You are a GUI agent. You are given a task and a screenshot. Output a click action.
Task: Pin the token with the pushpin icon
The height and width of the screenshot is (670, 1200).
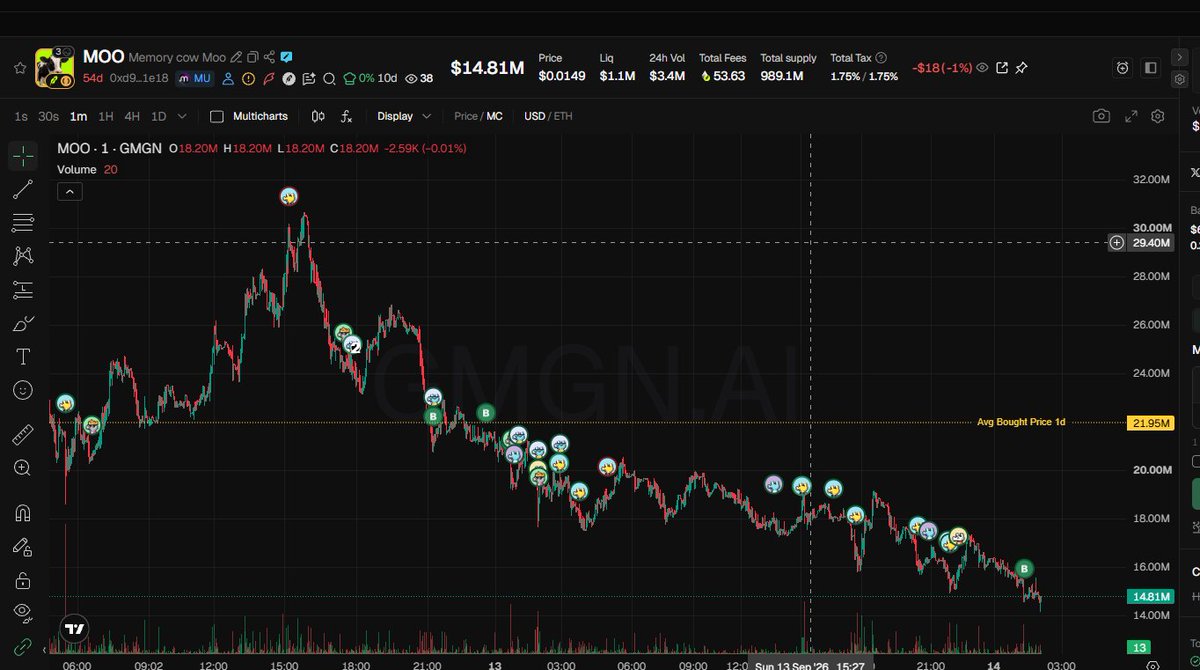1021,68
